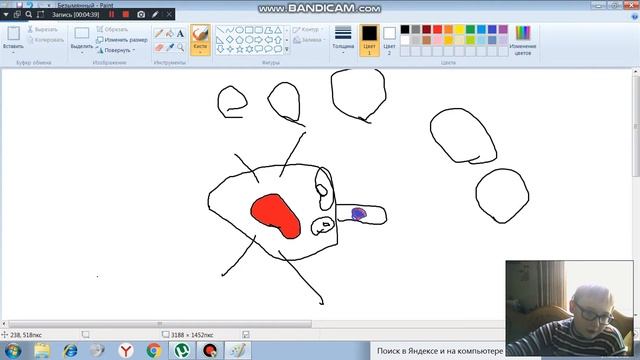Click the Bandicam pencil drawing icon
The height and width of the screenshot is (360, 640).
coord(155,14)
